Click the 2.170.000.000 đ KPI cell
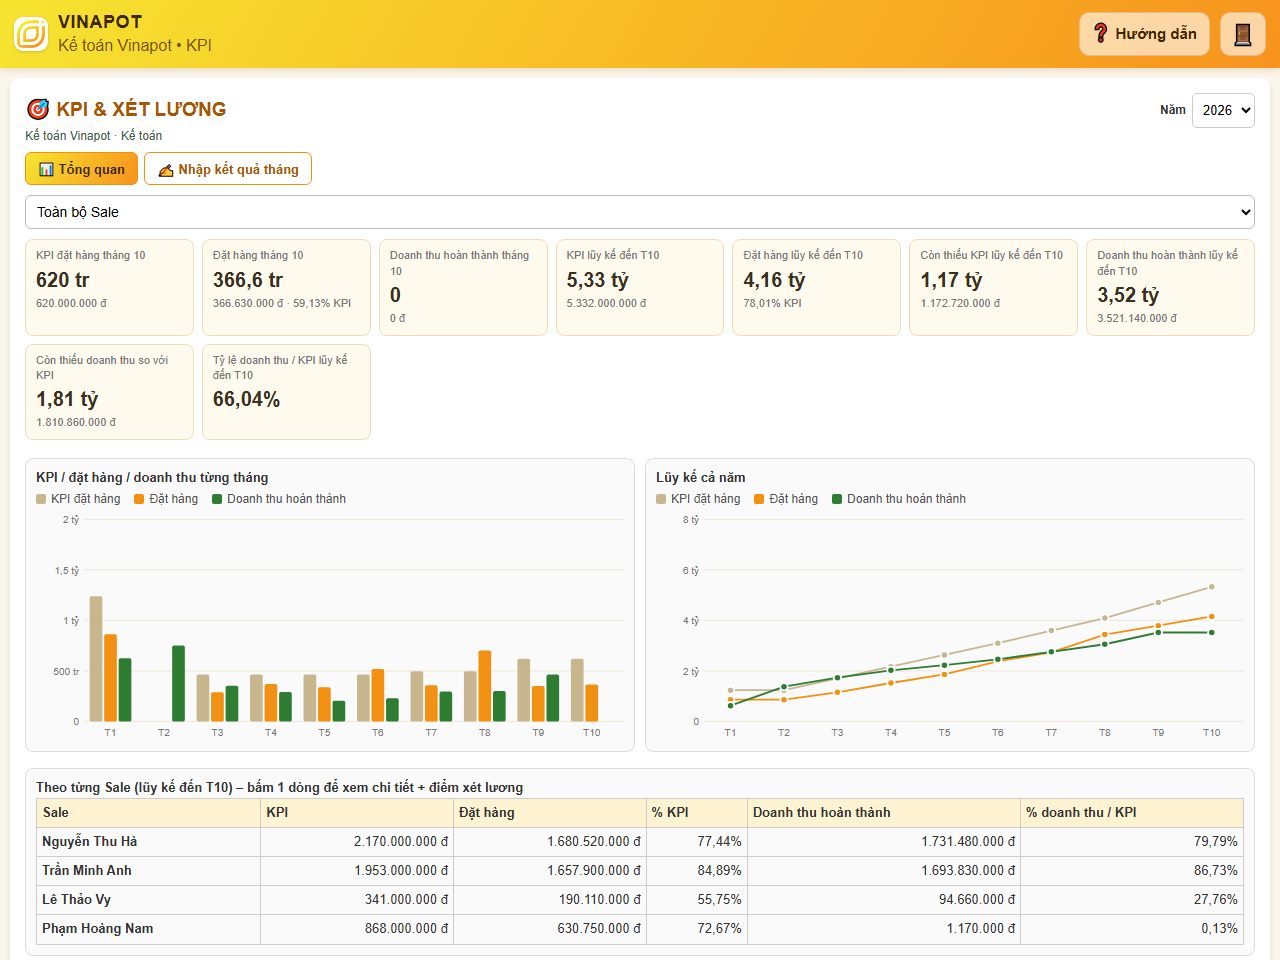The image size is (1280, 960). pyautogui.click(x=357, y=842)
